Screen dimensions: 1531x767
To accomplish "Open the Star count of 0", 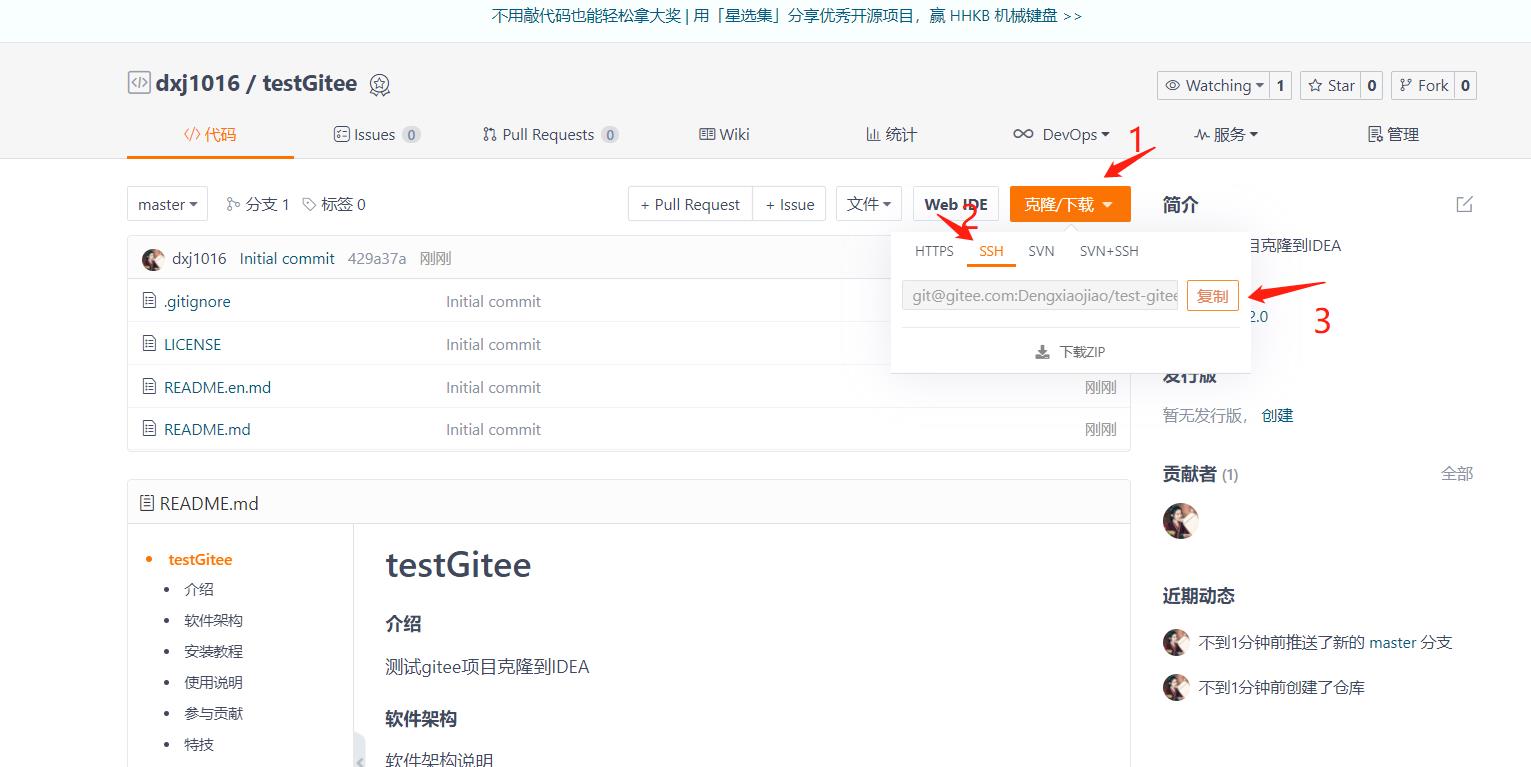I will (x=1372, y=85).
